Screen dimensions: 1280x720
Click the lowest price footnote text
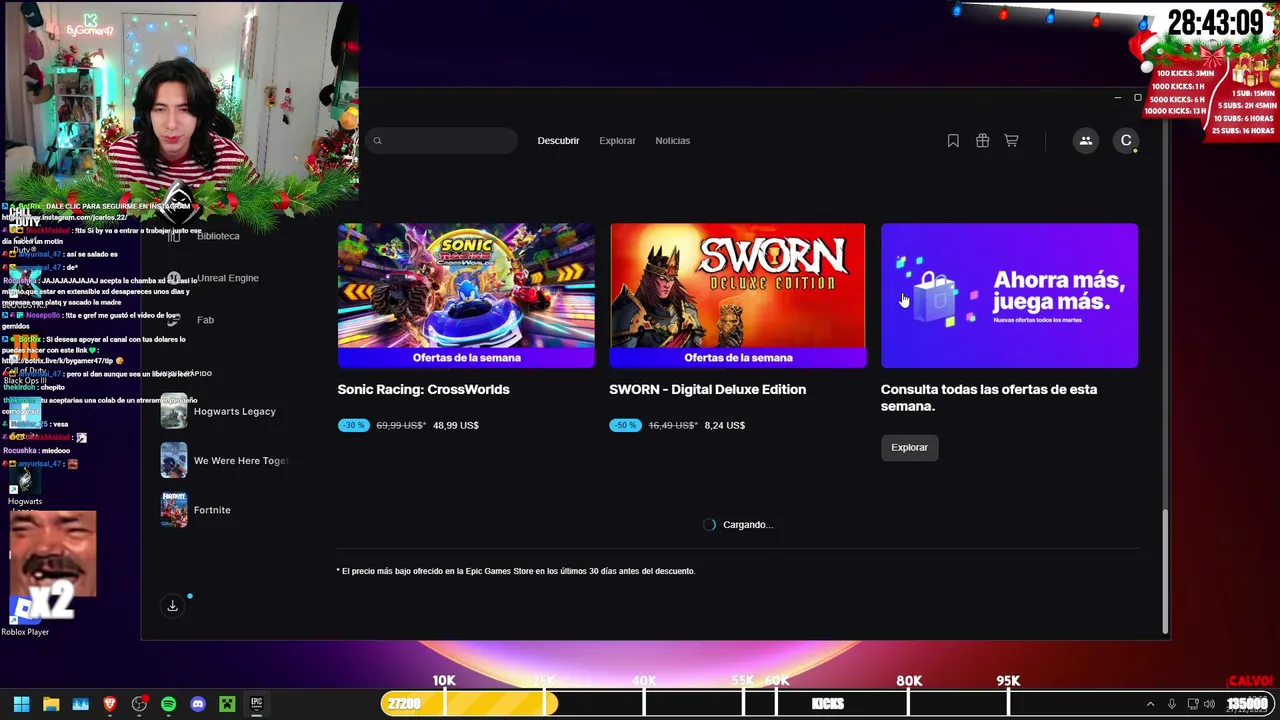coord(516,571)
